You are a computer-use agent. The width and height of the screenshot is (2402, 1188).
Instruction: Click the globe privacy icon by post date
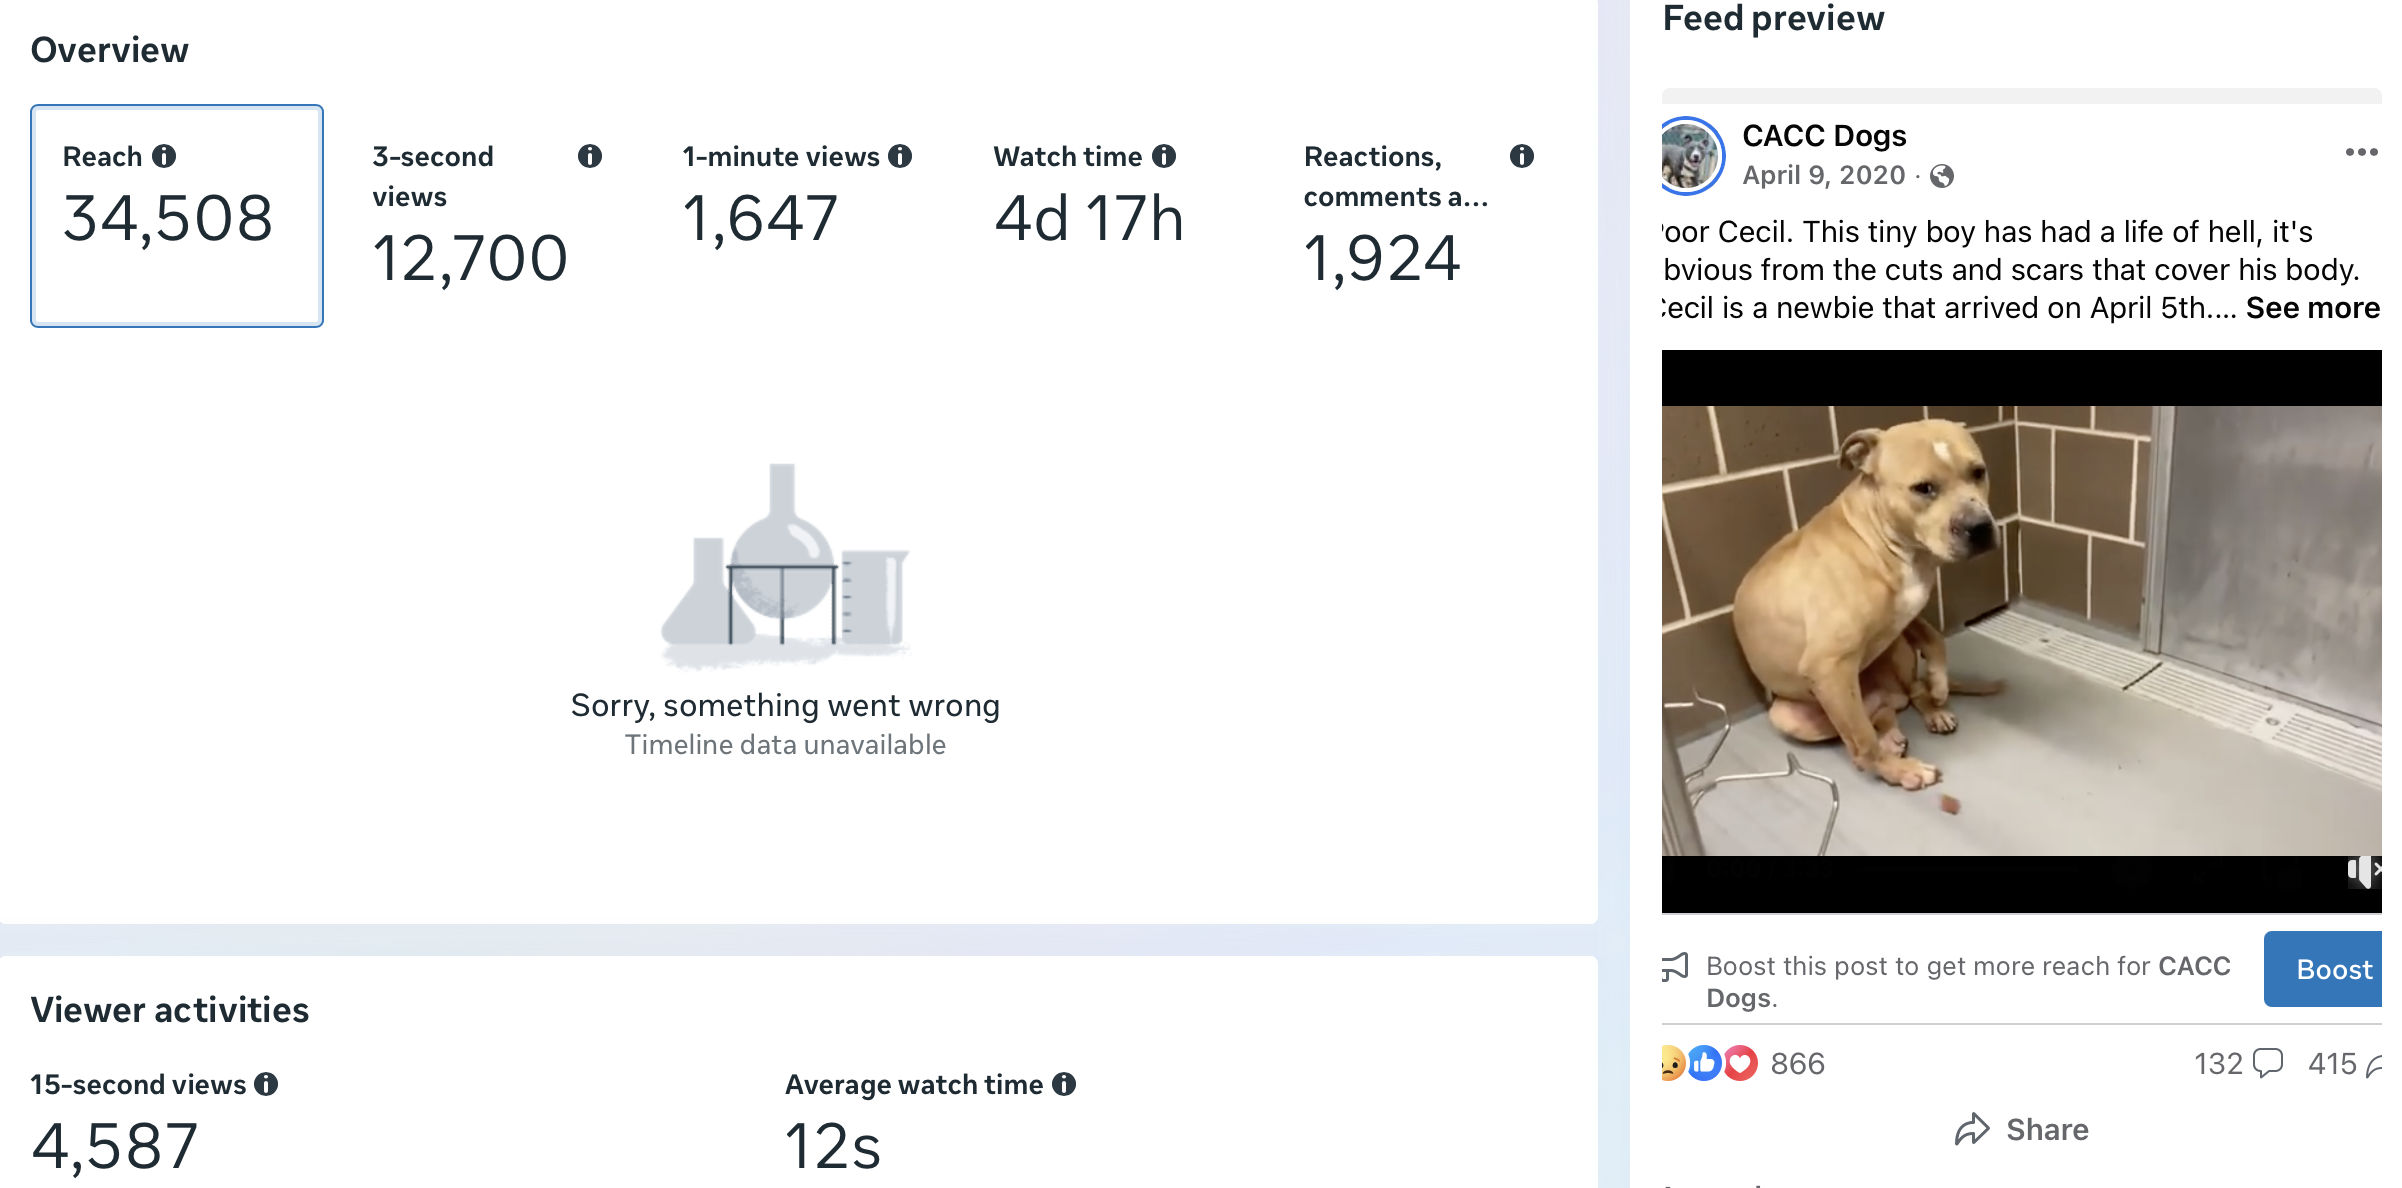(x=1942, y=176)
